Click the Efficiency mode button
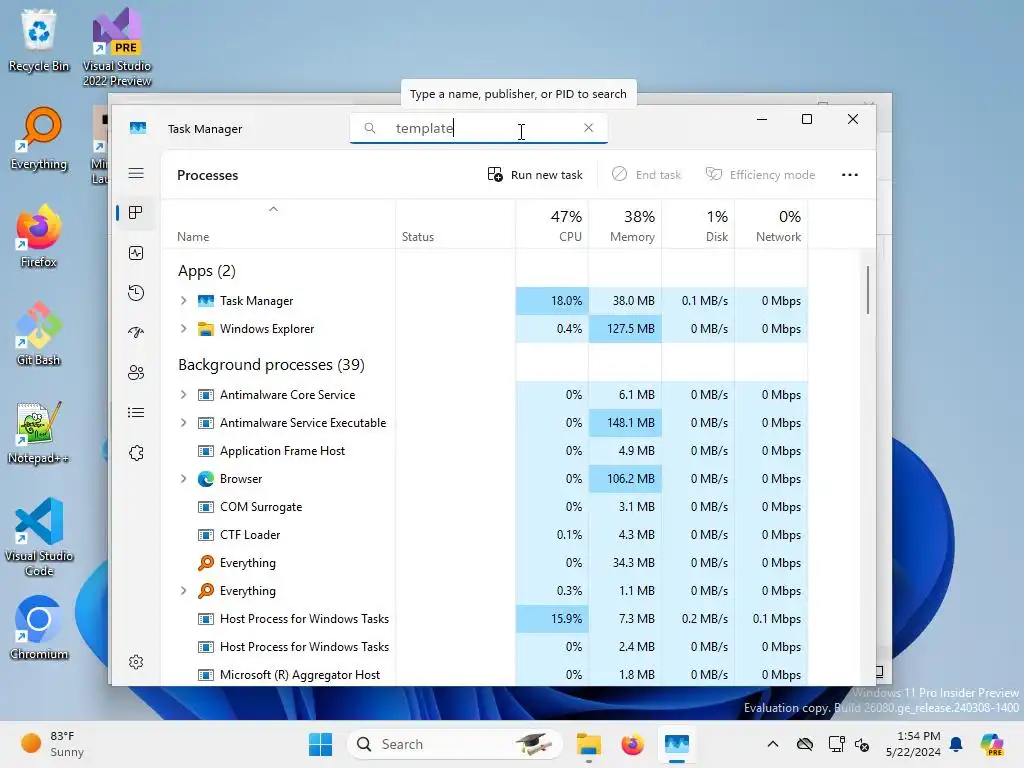The height and width of the screenshot is (768, 1024). [x=760, y=174]
